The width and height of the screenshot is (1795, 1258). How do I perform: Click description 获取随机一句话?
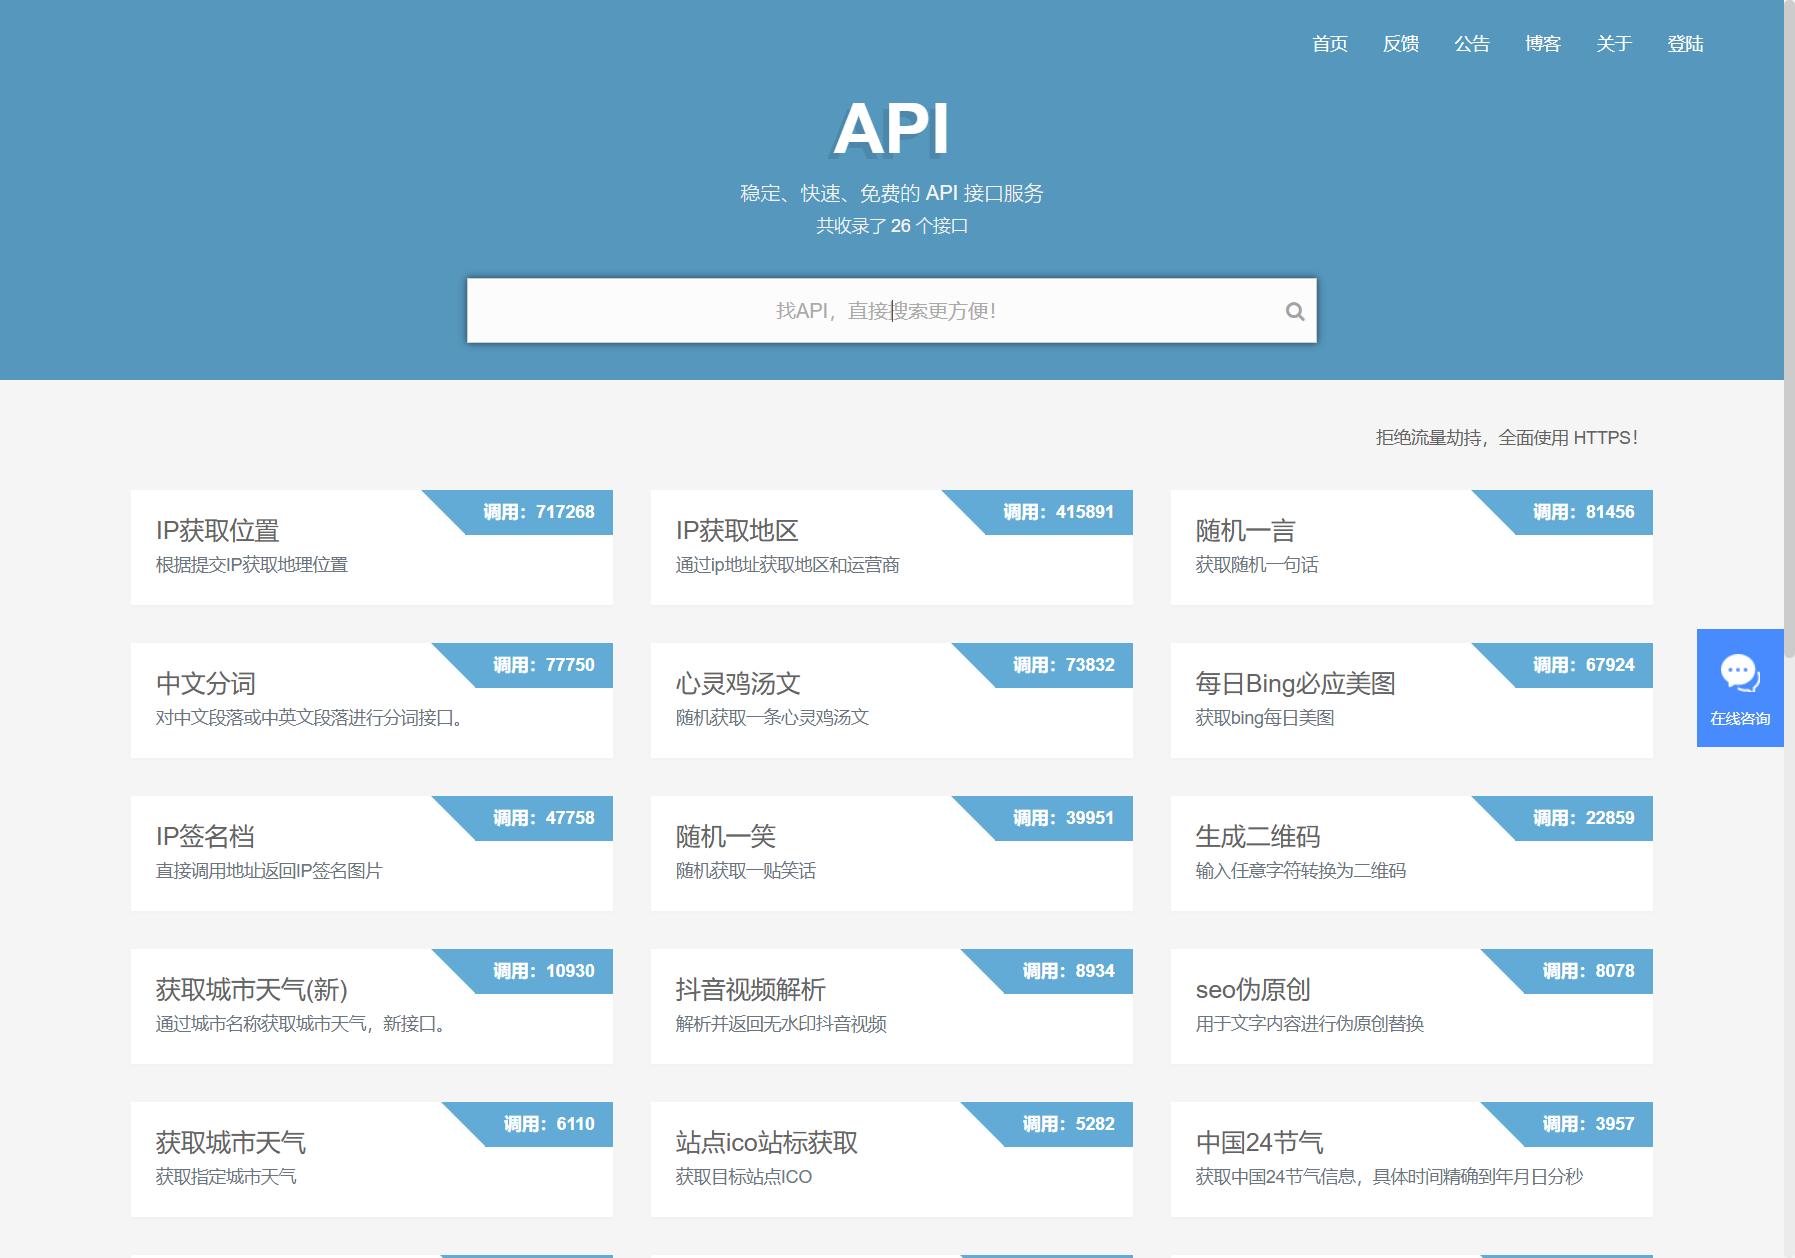coord(1257,565)
